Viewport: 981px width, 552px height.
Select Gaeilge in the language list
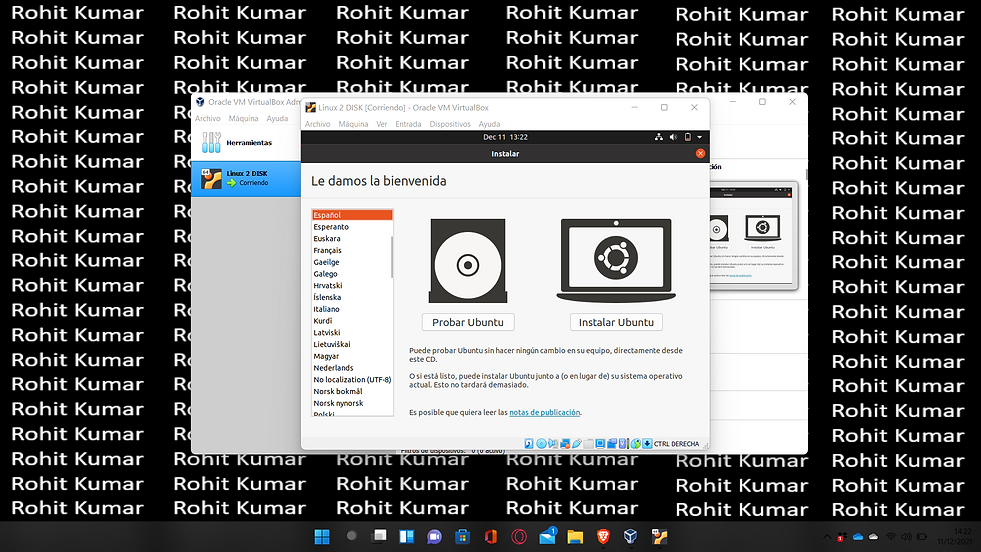coord(352,262)
